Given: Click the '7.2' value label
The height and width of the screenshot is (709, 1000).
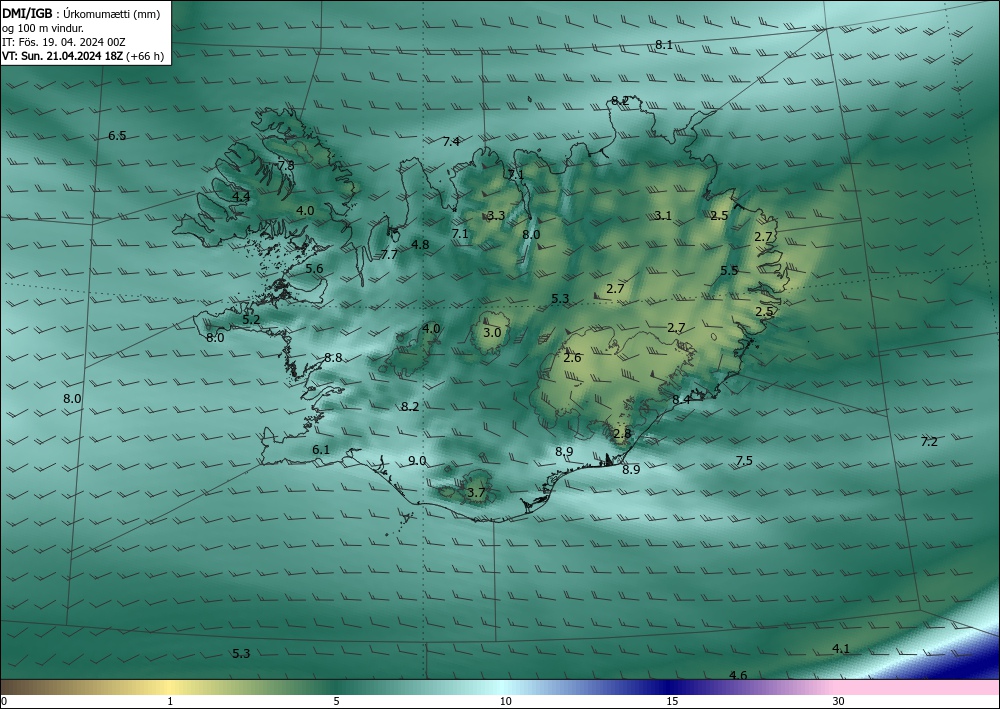Looking at the screenshot, I should coord(929,442).
